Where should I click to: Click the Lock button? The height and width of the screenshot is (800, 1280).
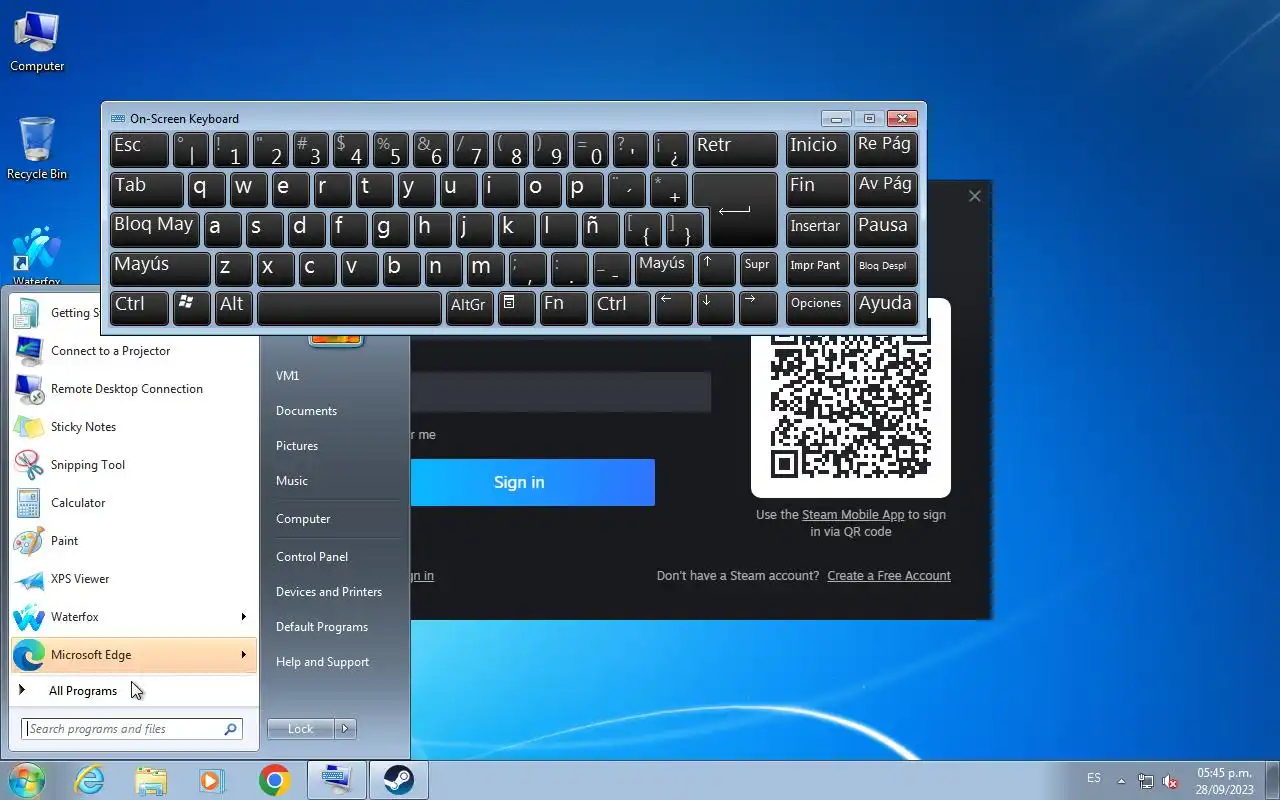click(301, 729)
